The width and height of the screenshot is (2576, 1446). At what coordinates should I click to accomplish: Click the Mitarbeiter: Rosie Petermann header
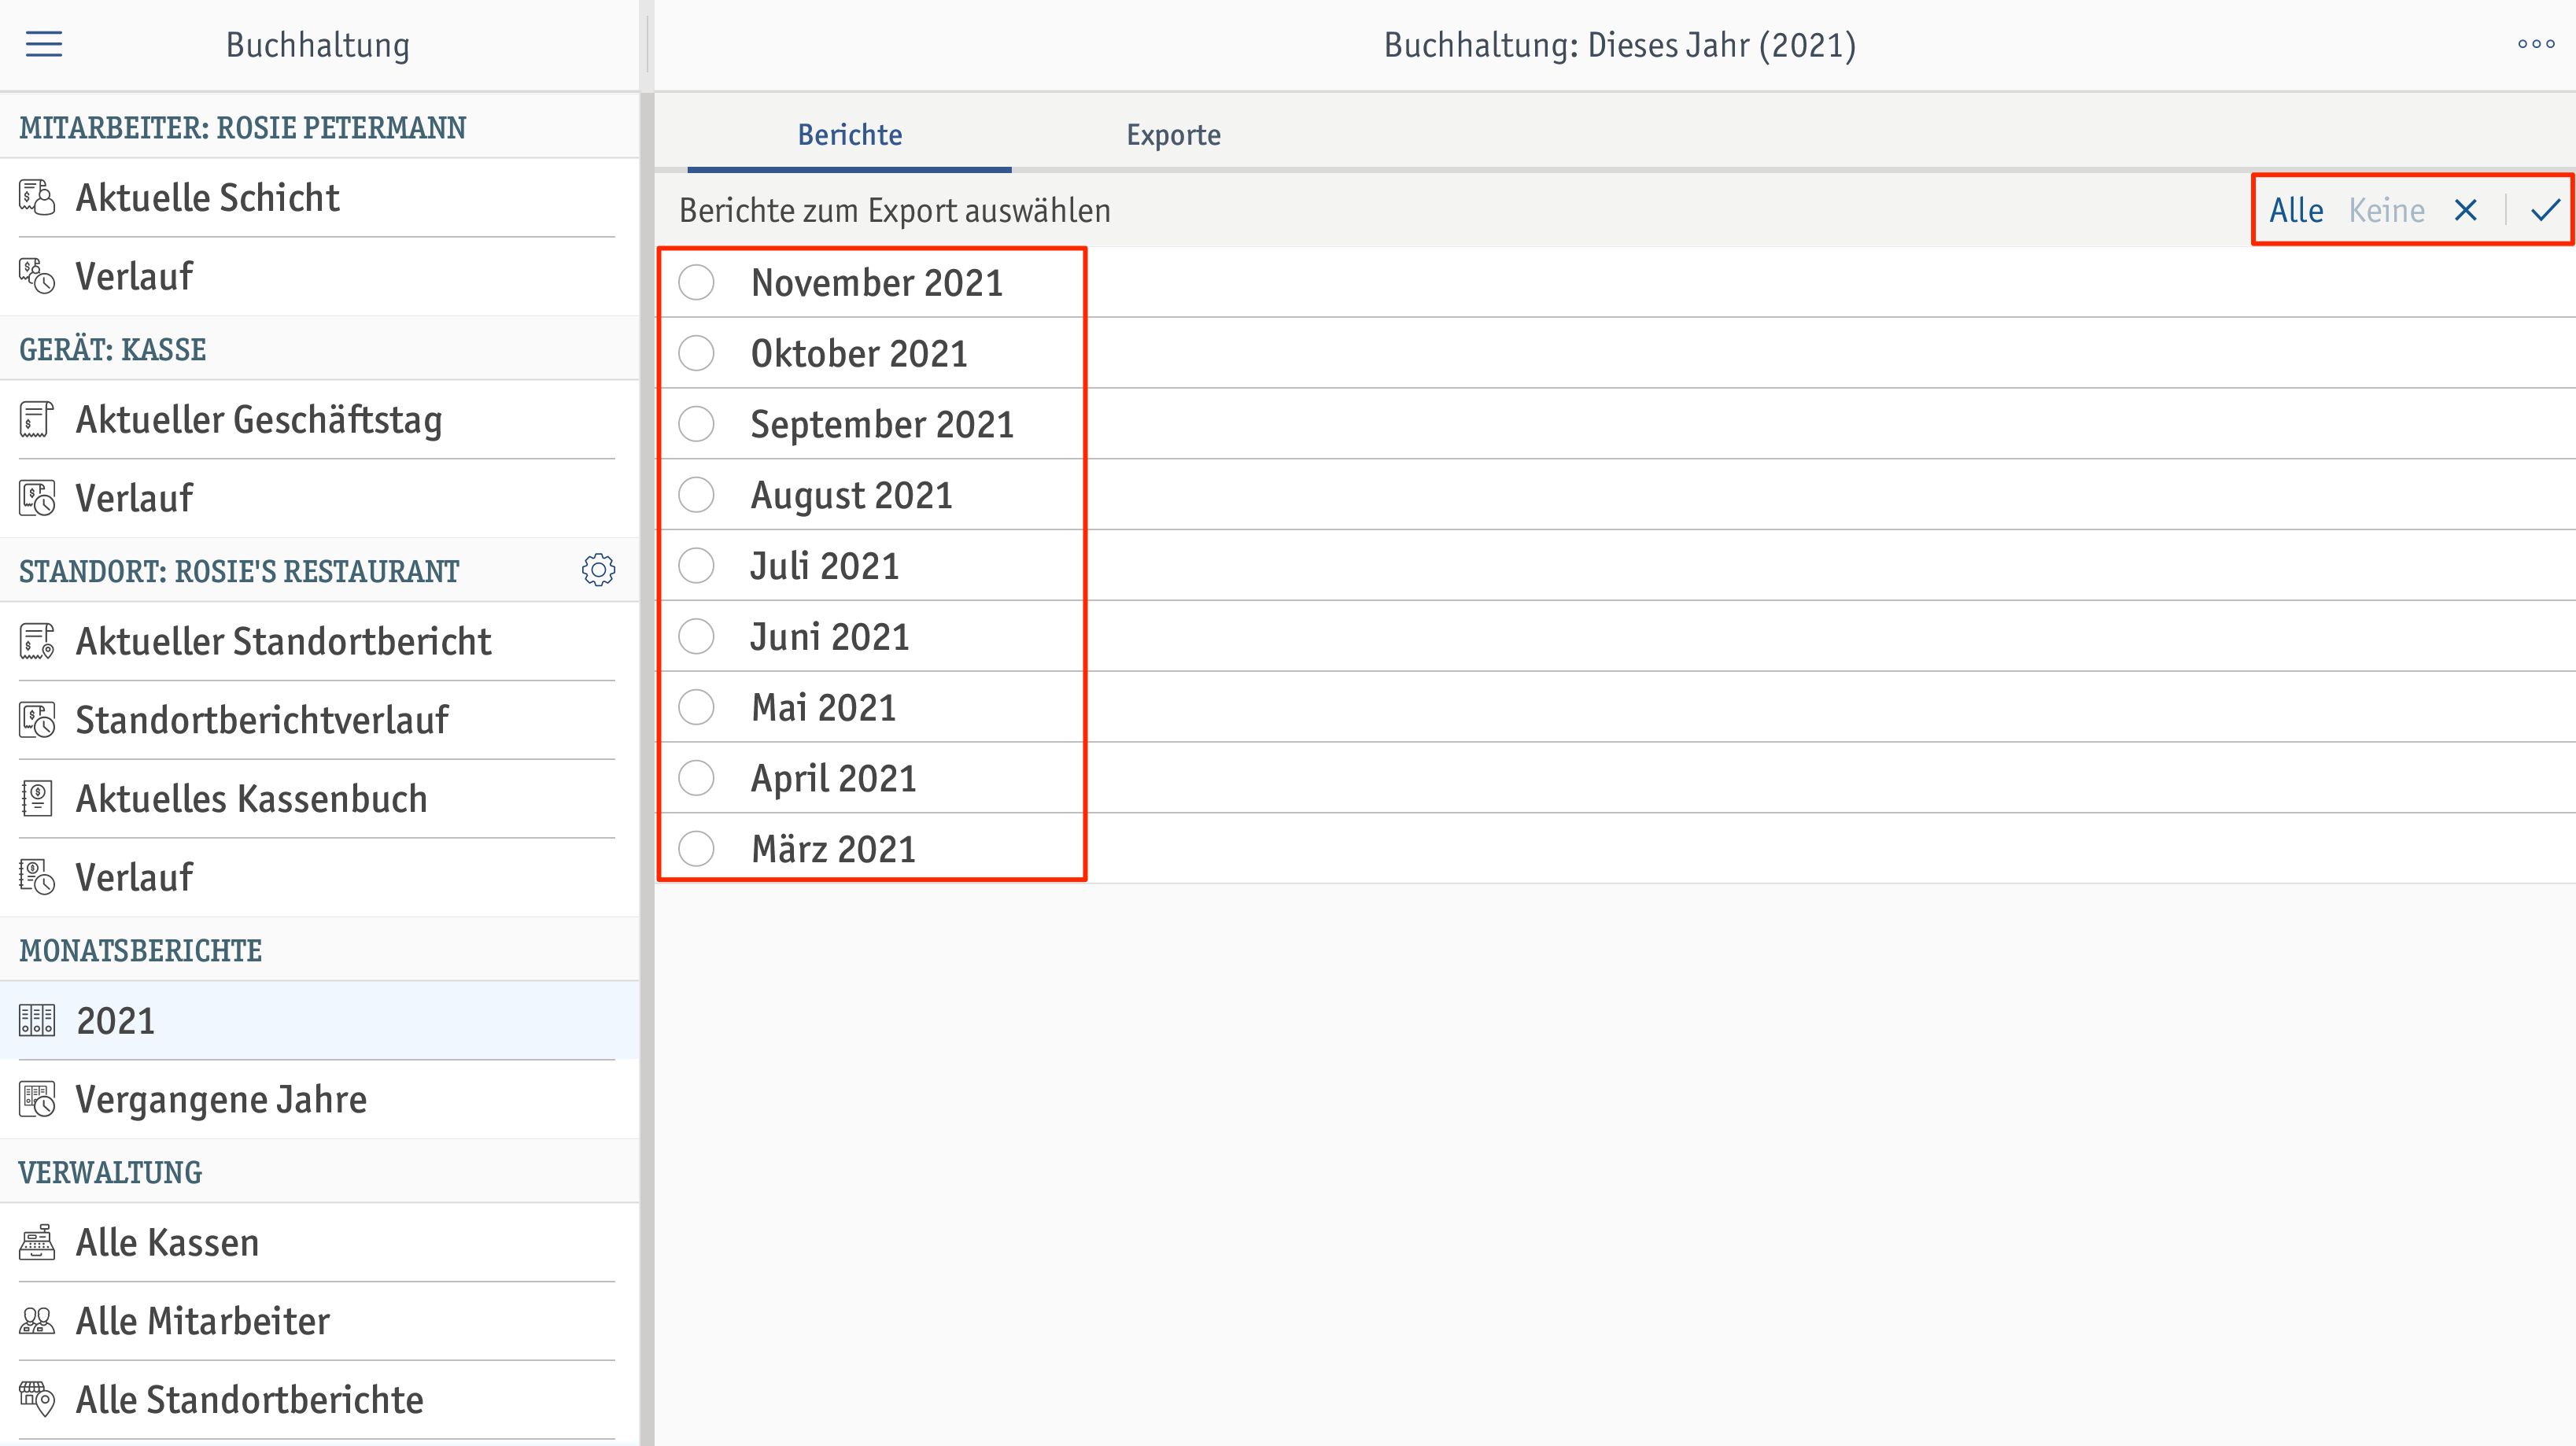coord(242,128)
